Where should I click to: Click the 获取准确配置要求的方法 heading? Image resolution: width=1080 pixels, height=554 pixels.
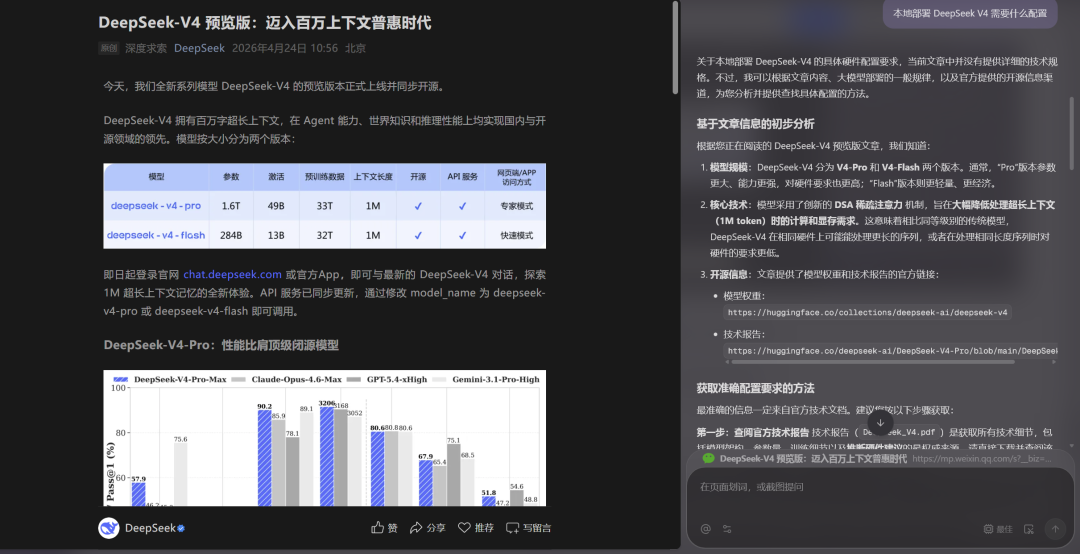coord(756,389)
